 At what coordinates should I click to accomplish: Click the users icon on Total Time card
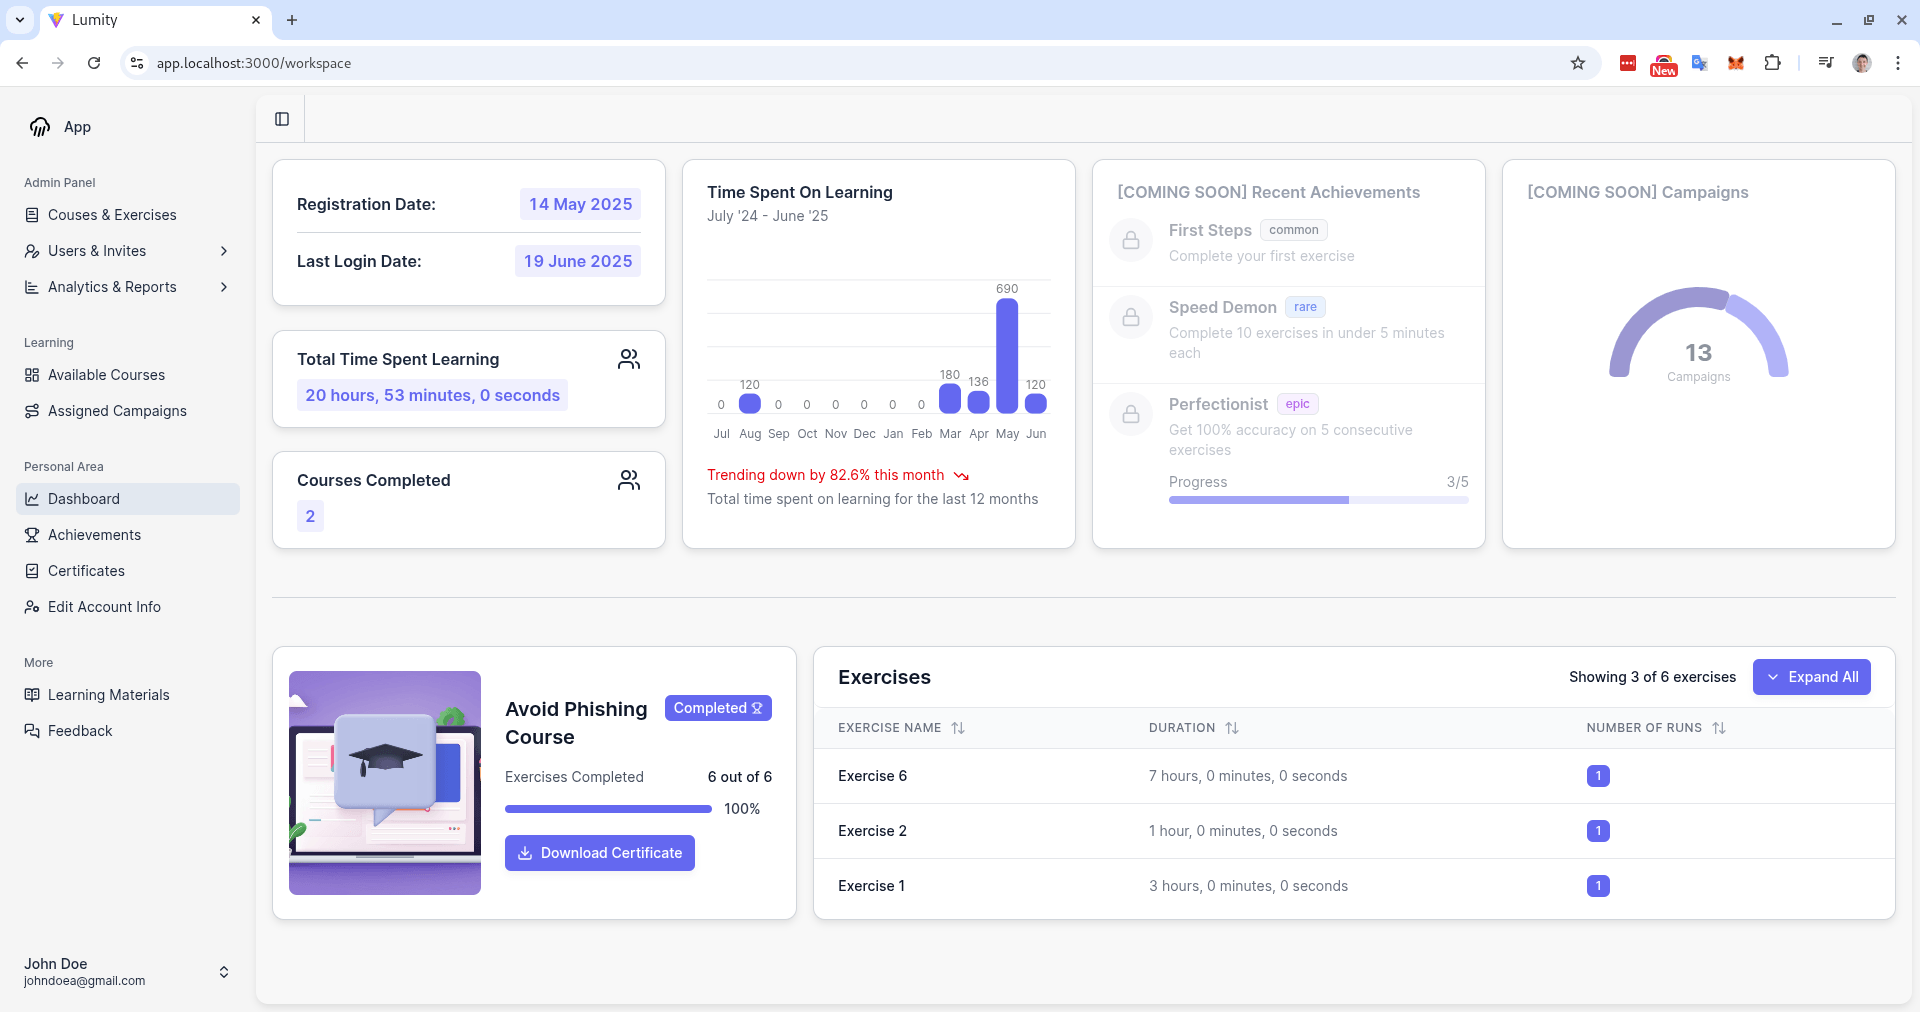pyautogui.click(x=628, y=360)
